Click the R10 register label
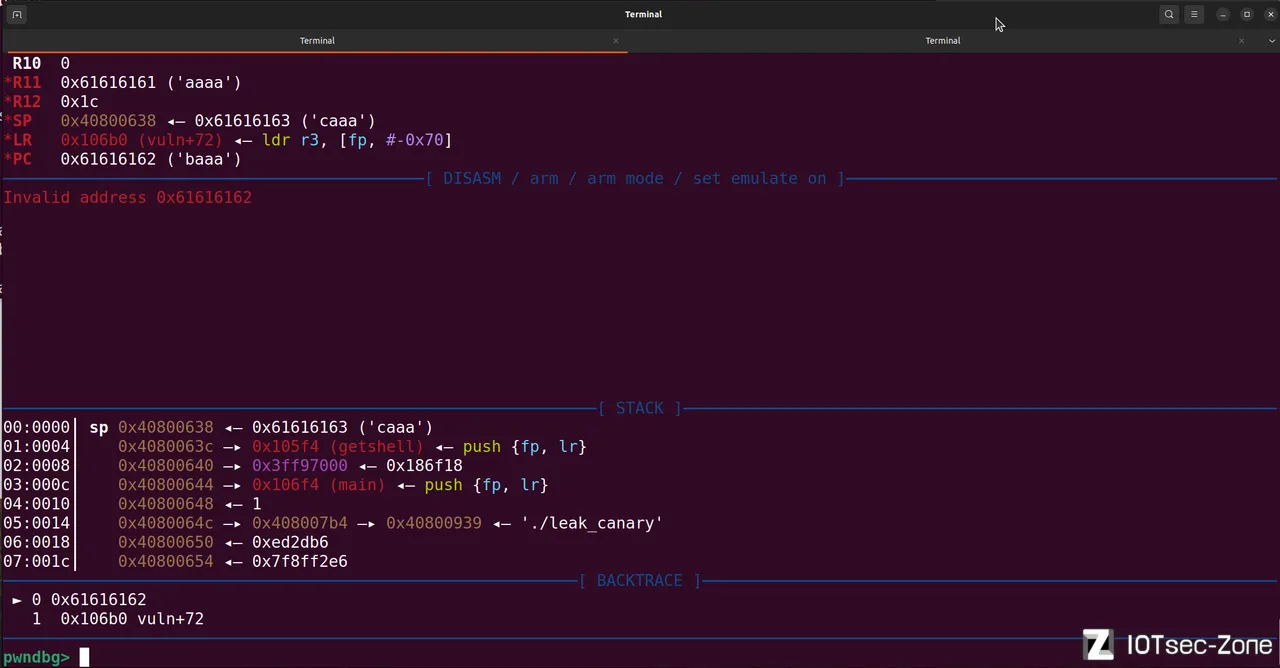This screenshot has width=1280, height=668. (x=27, y=64)
